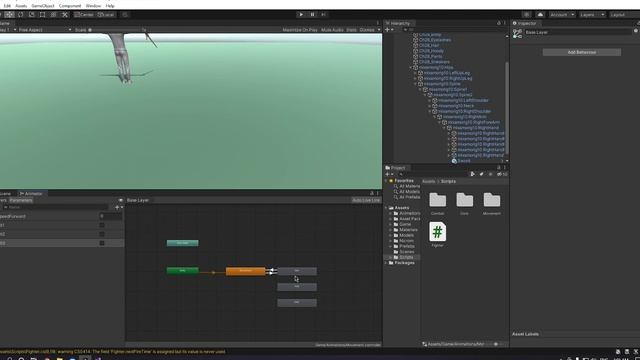The image size is (640, 360).
Task: Open the custom editor tools icon
Action: [x=64, y=14]
